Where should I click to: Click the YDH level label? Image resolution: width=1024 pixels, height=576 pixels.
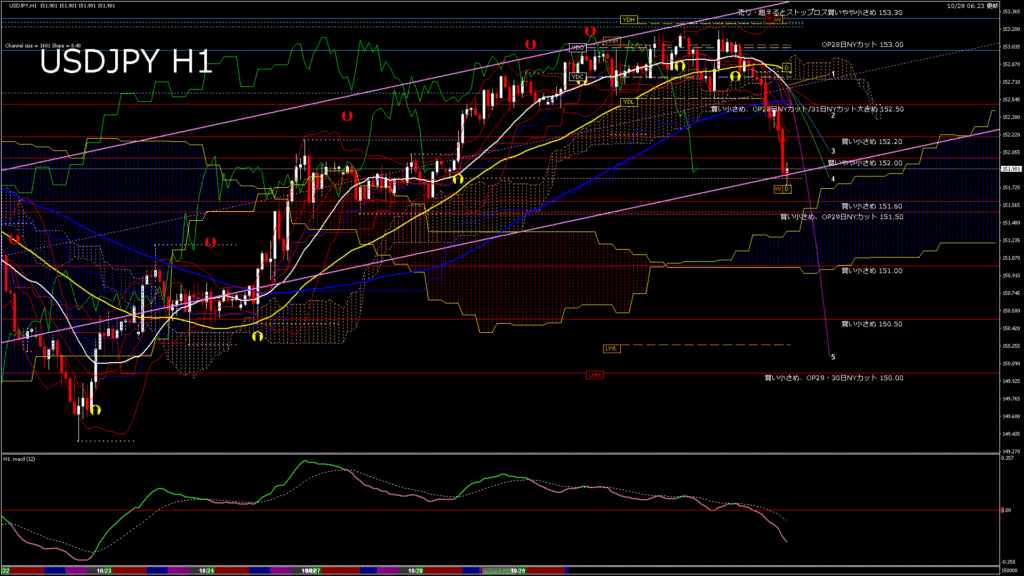pos(629,19)
